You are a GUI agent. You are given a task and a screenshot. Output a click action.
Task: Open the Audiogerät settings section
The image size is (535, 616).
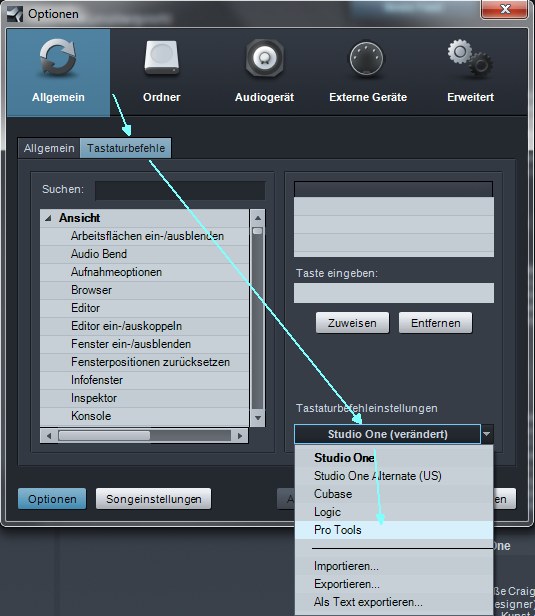[x=264, y=72]
